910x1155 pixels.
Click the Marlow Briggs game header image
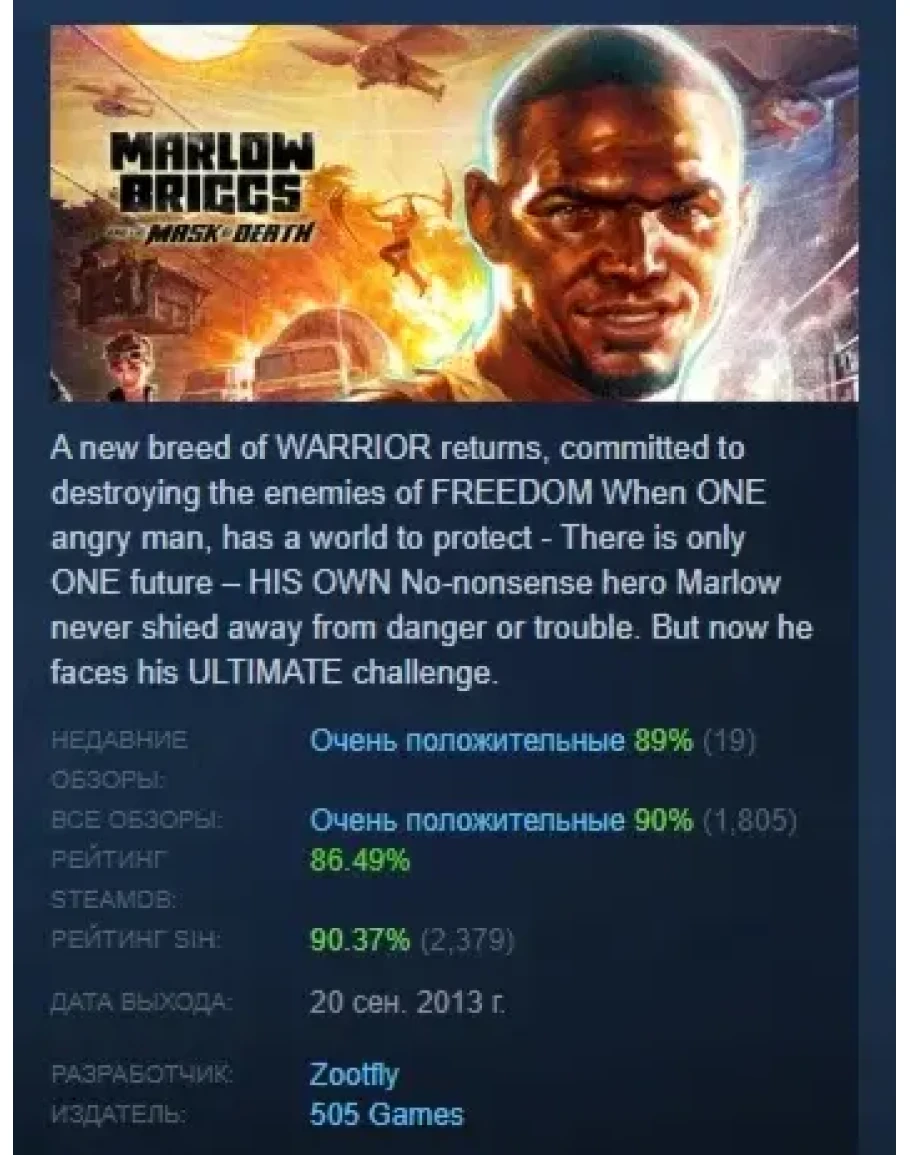point(454,214)
